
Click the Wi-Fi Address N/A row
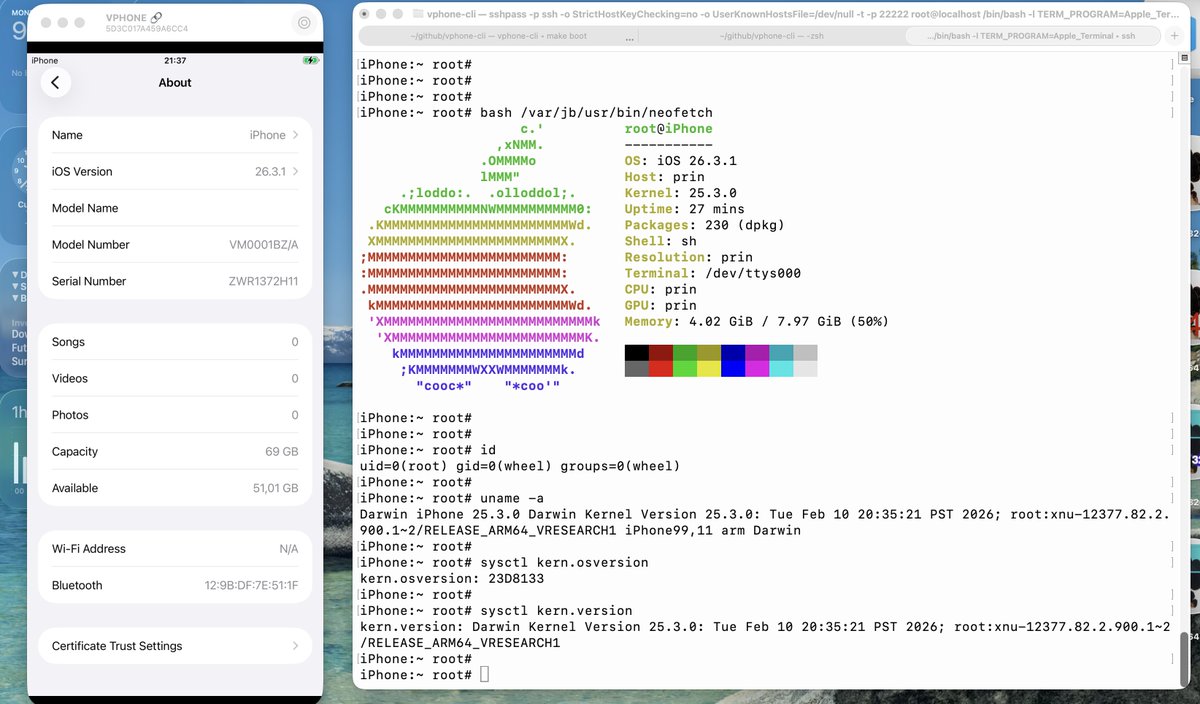[175, 549]
